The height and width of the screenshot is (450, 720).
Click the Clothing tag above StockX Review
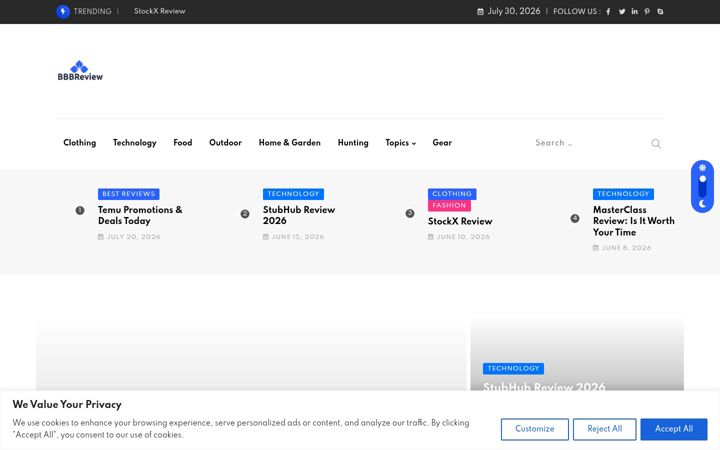(x=452, y=194)
